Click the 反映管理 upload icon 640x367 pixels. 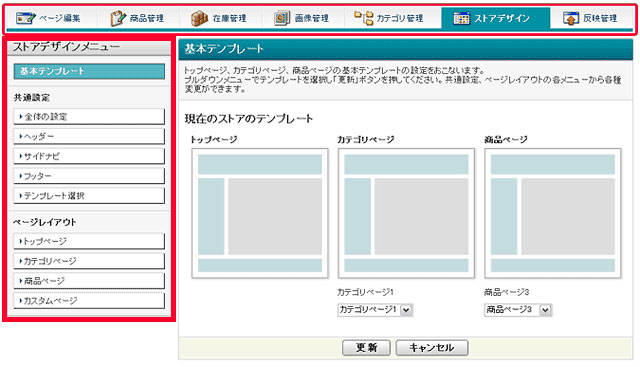571,18
